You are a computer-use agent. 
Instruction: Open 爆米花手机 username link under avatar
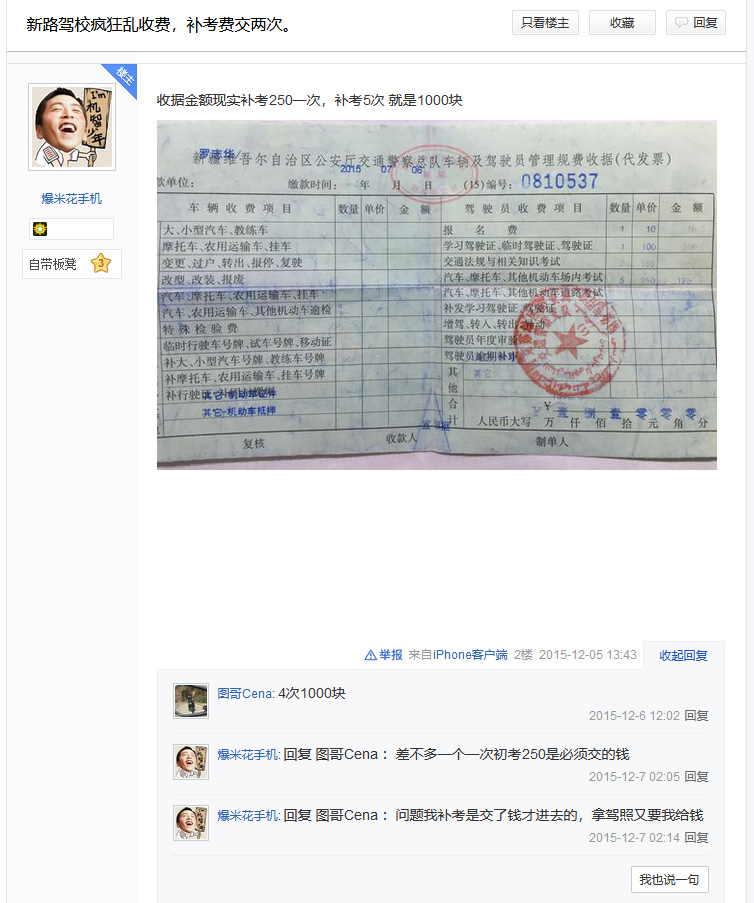click(71, 199)
